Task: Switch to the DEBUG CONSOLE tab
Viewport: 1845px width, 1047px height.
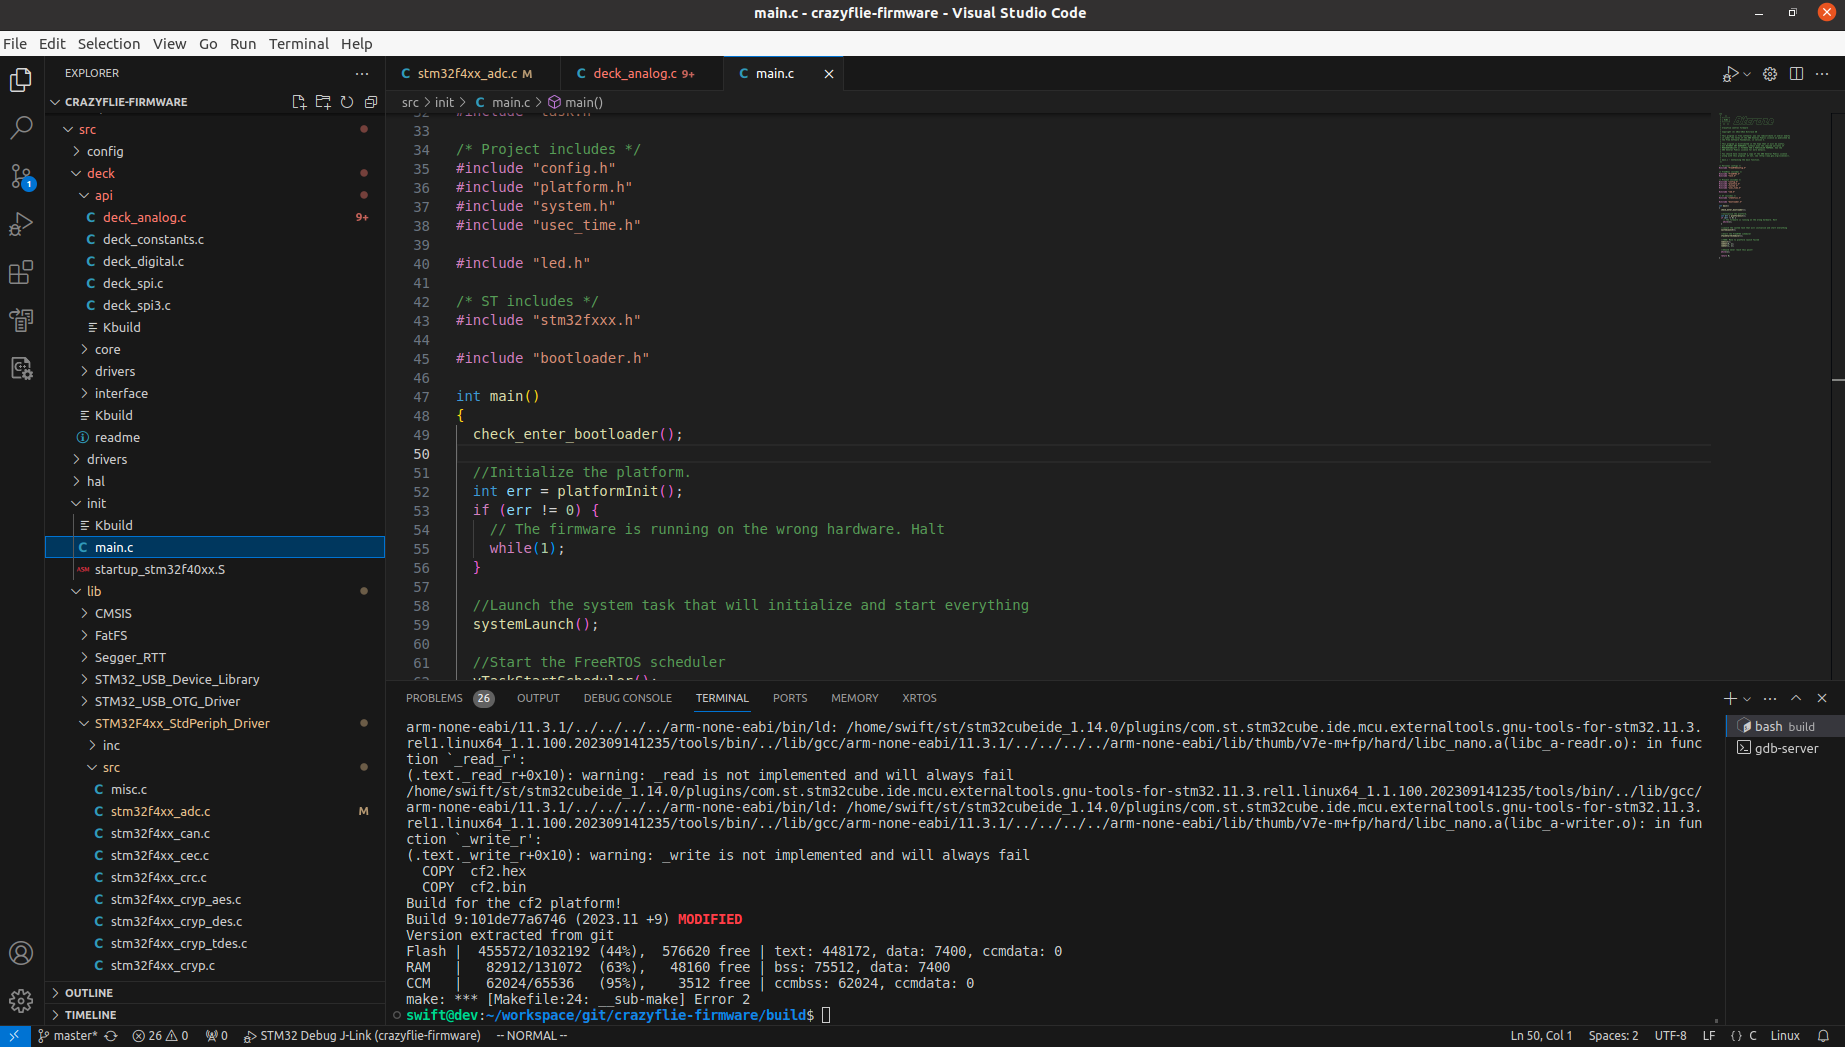Action: click(x=628, y=698)
